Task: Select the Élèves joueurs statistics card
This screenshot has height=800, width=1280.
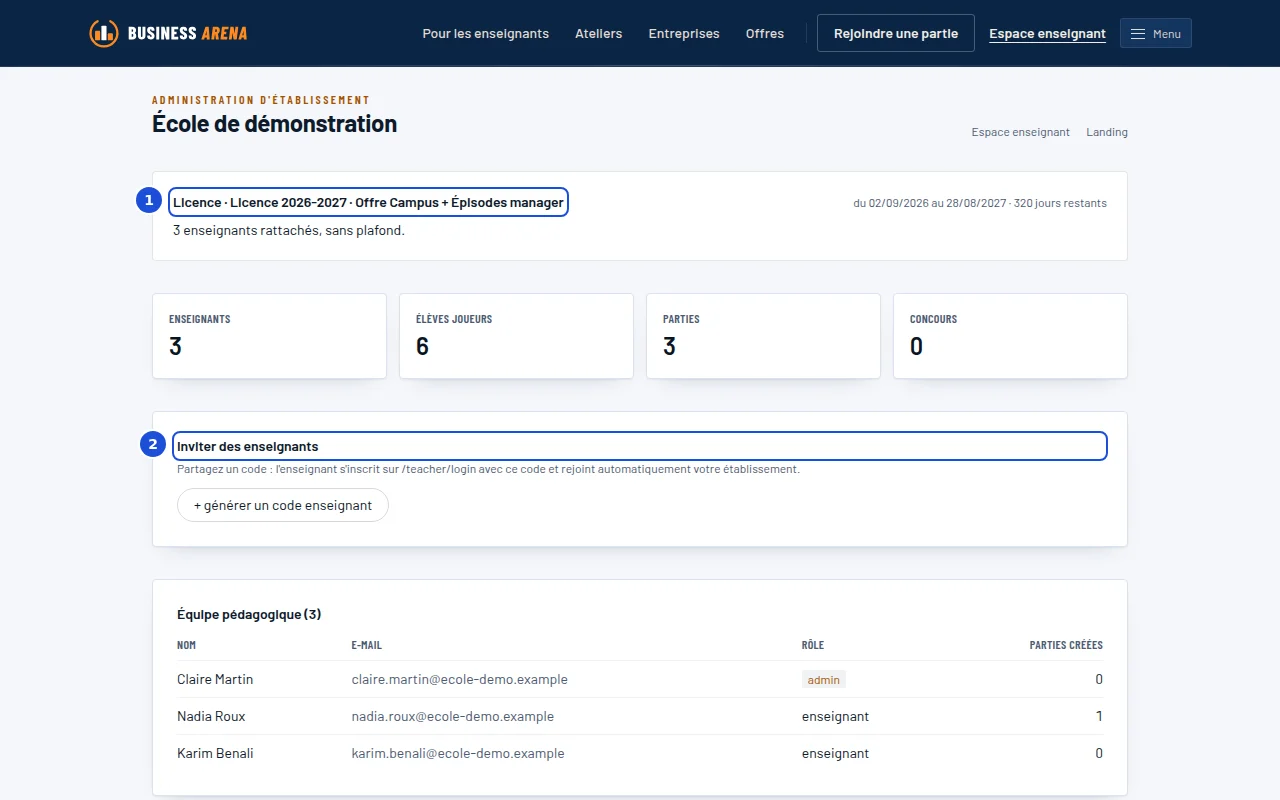Action: [x=517, y=336]
